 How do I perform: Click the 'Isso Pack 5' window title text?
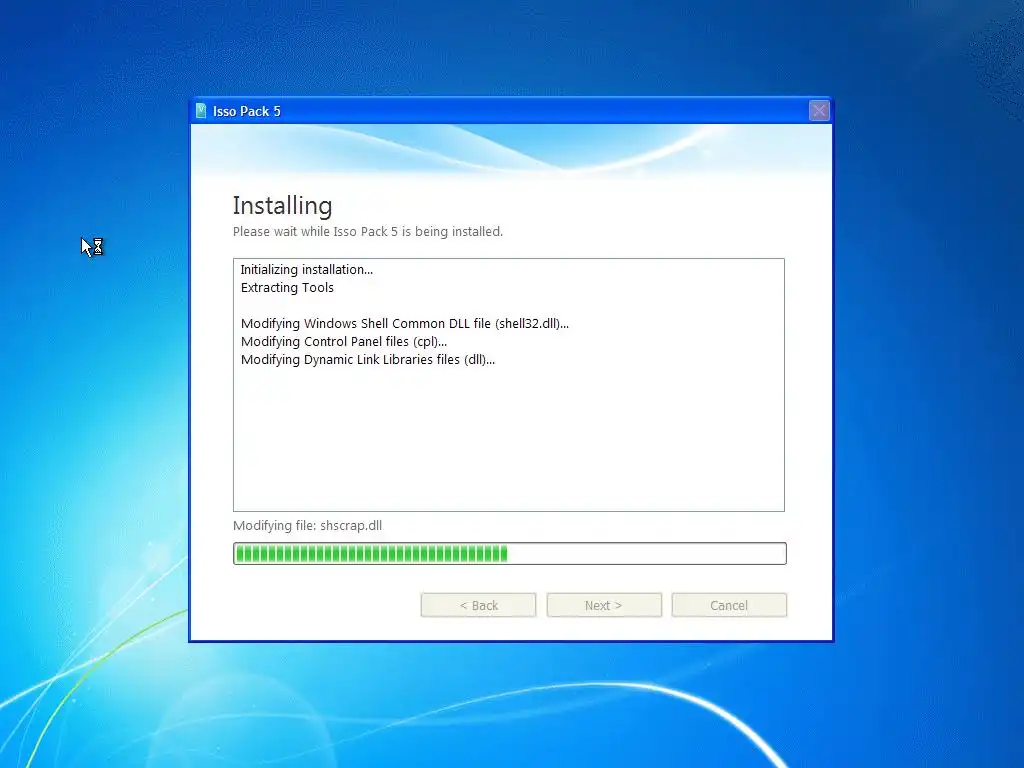coord(246,111)
